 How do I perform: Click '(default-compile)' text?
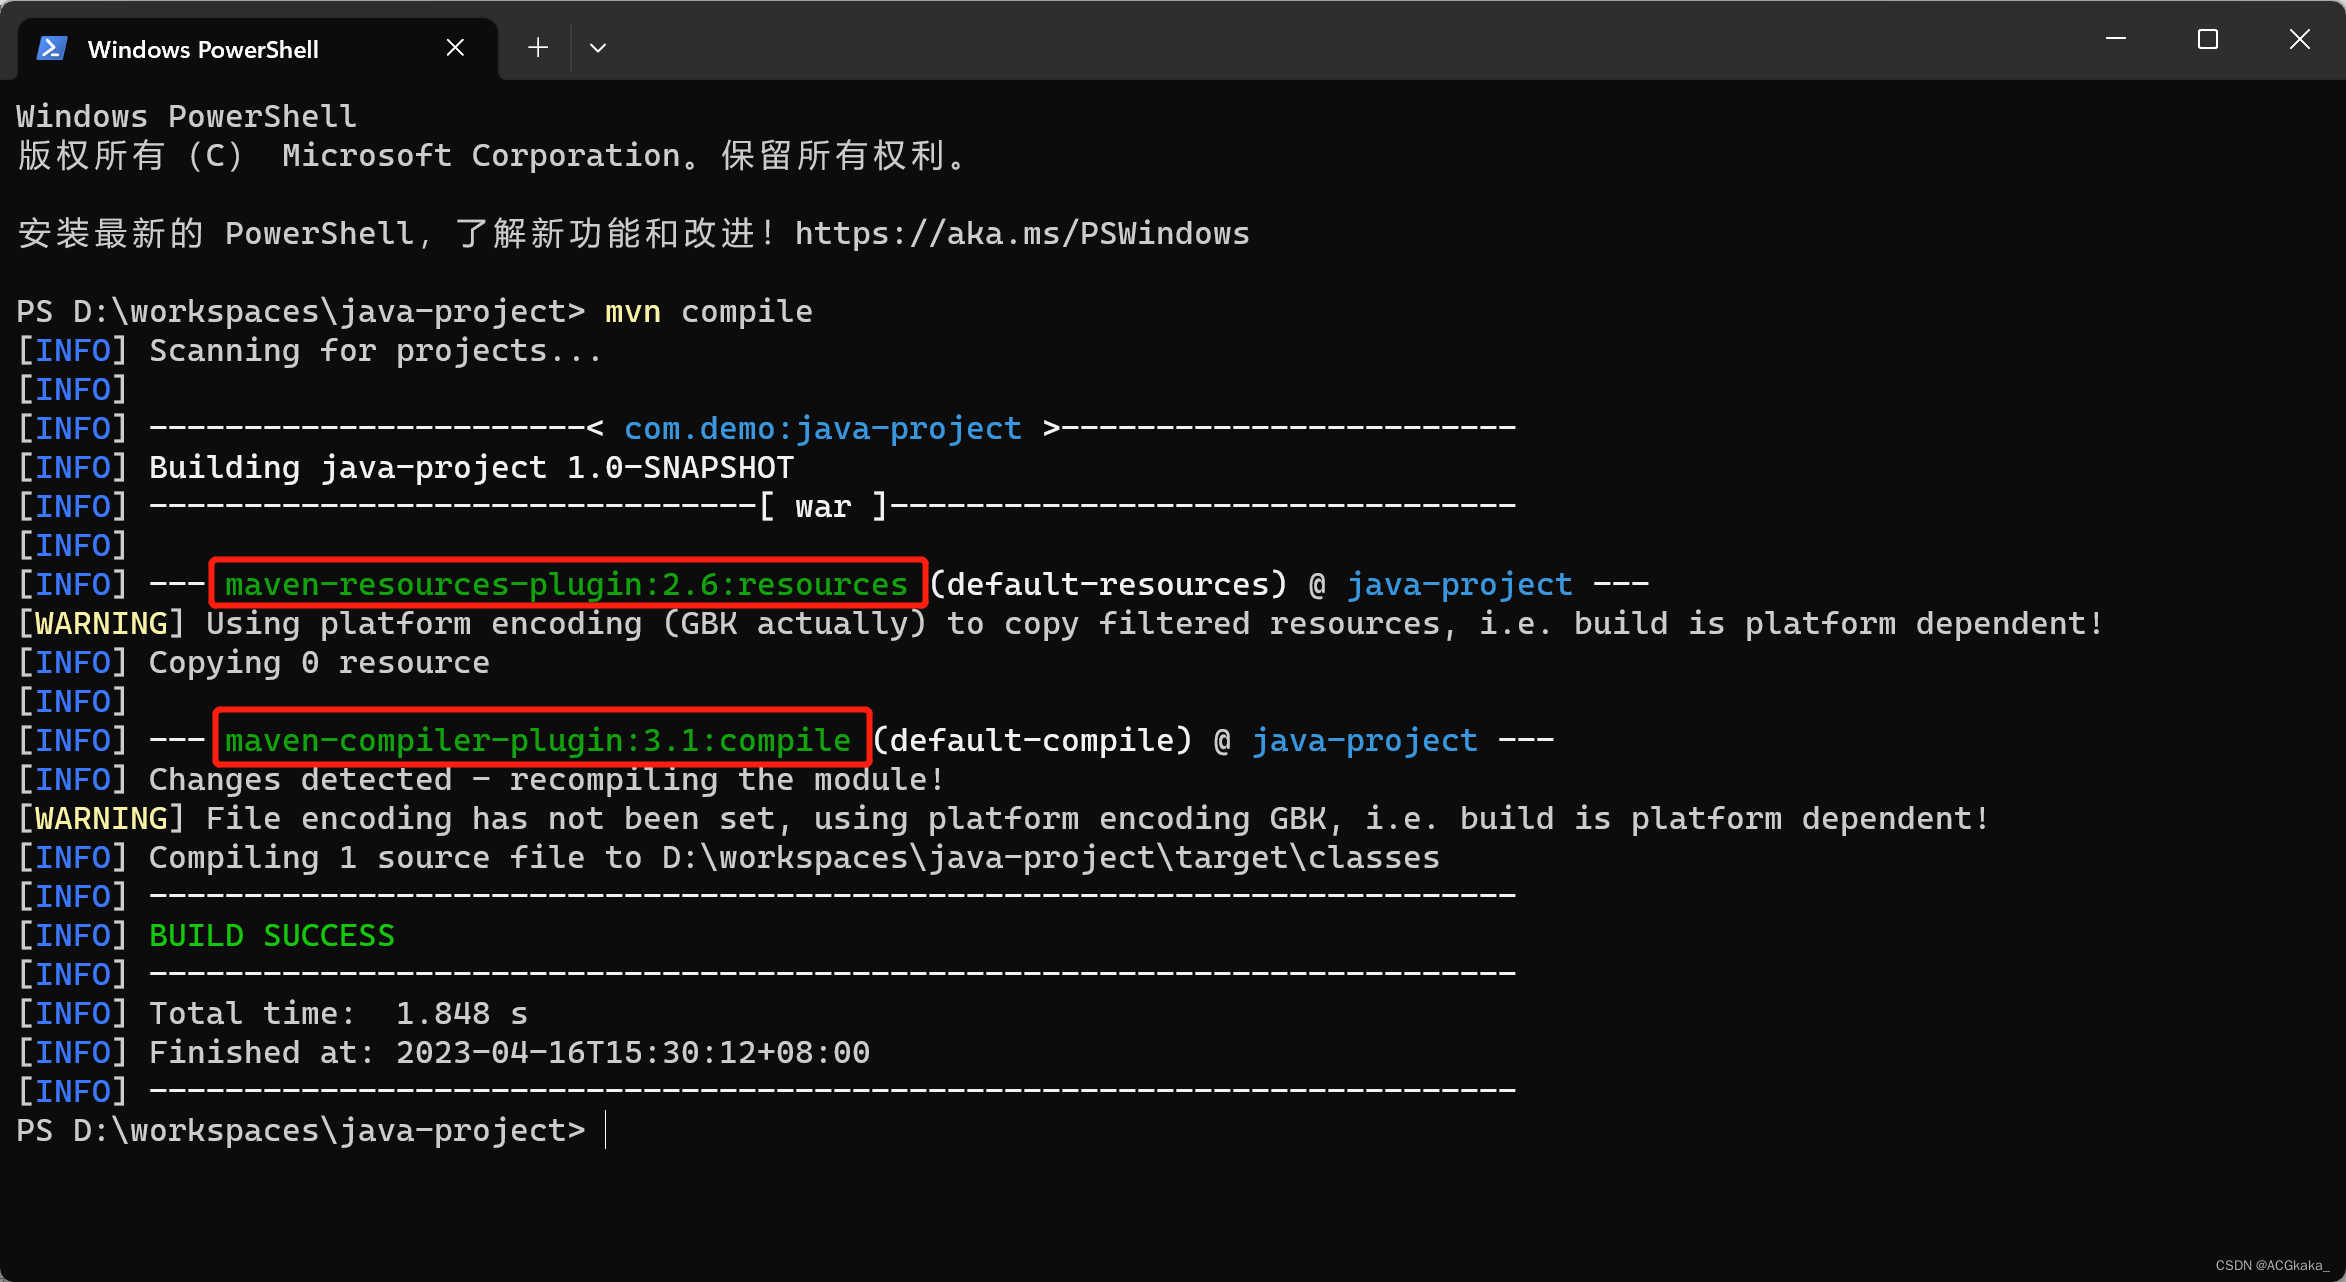tap(1033, 740)
